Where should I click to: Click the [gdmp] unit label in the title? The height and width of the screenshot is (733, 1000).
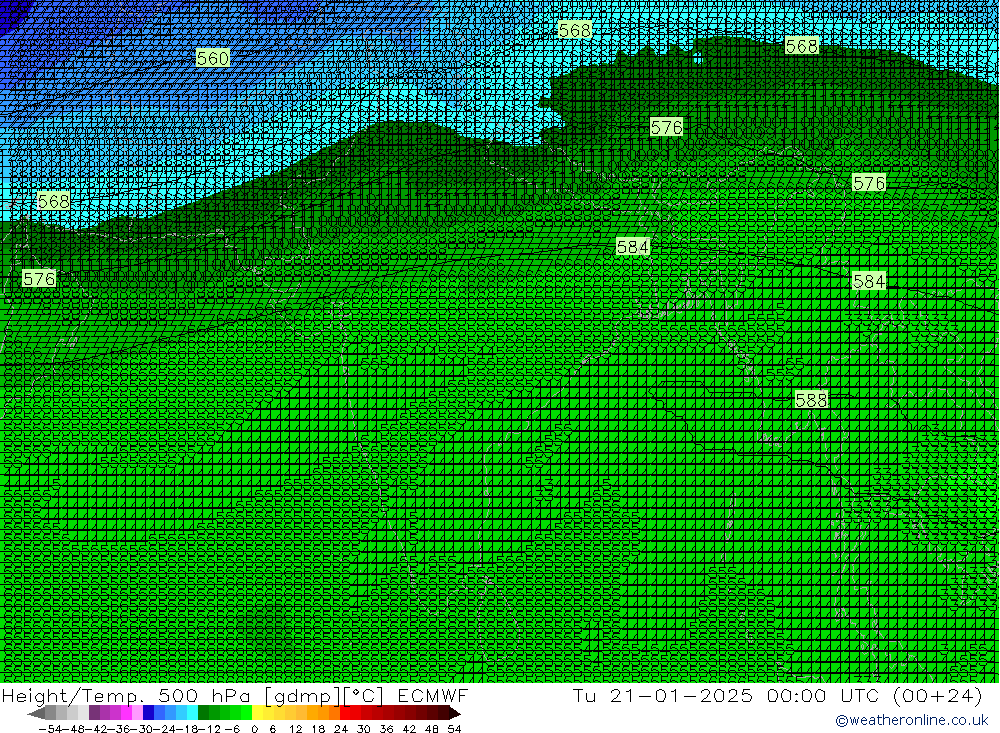[302, 696]
